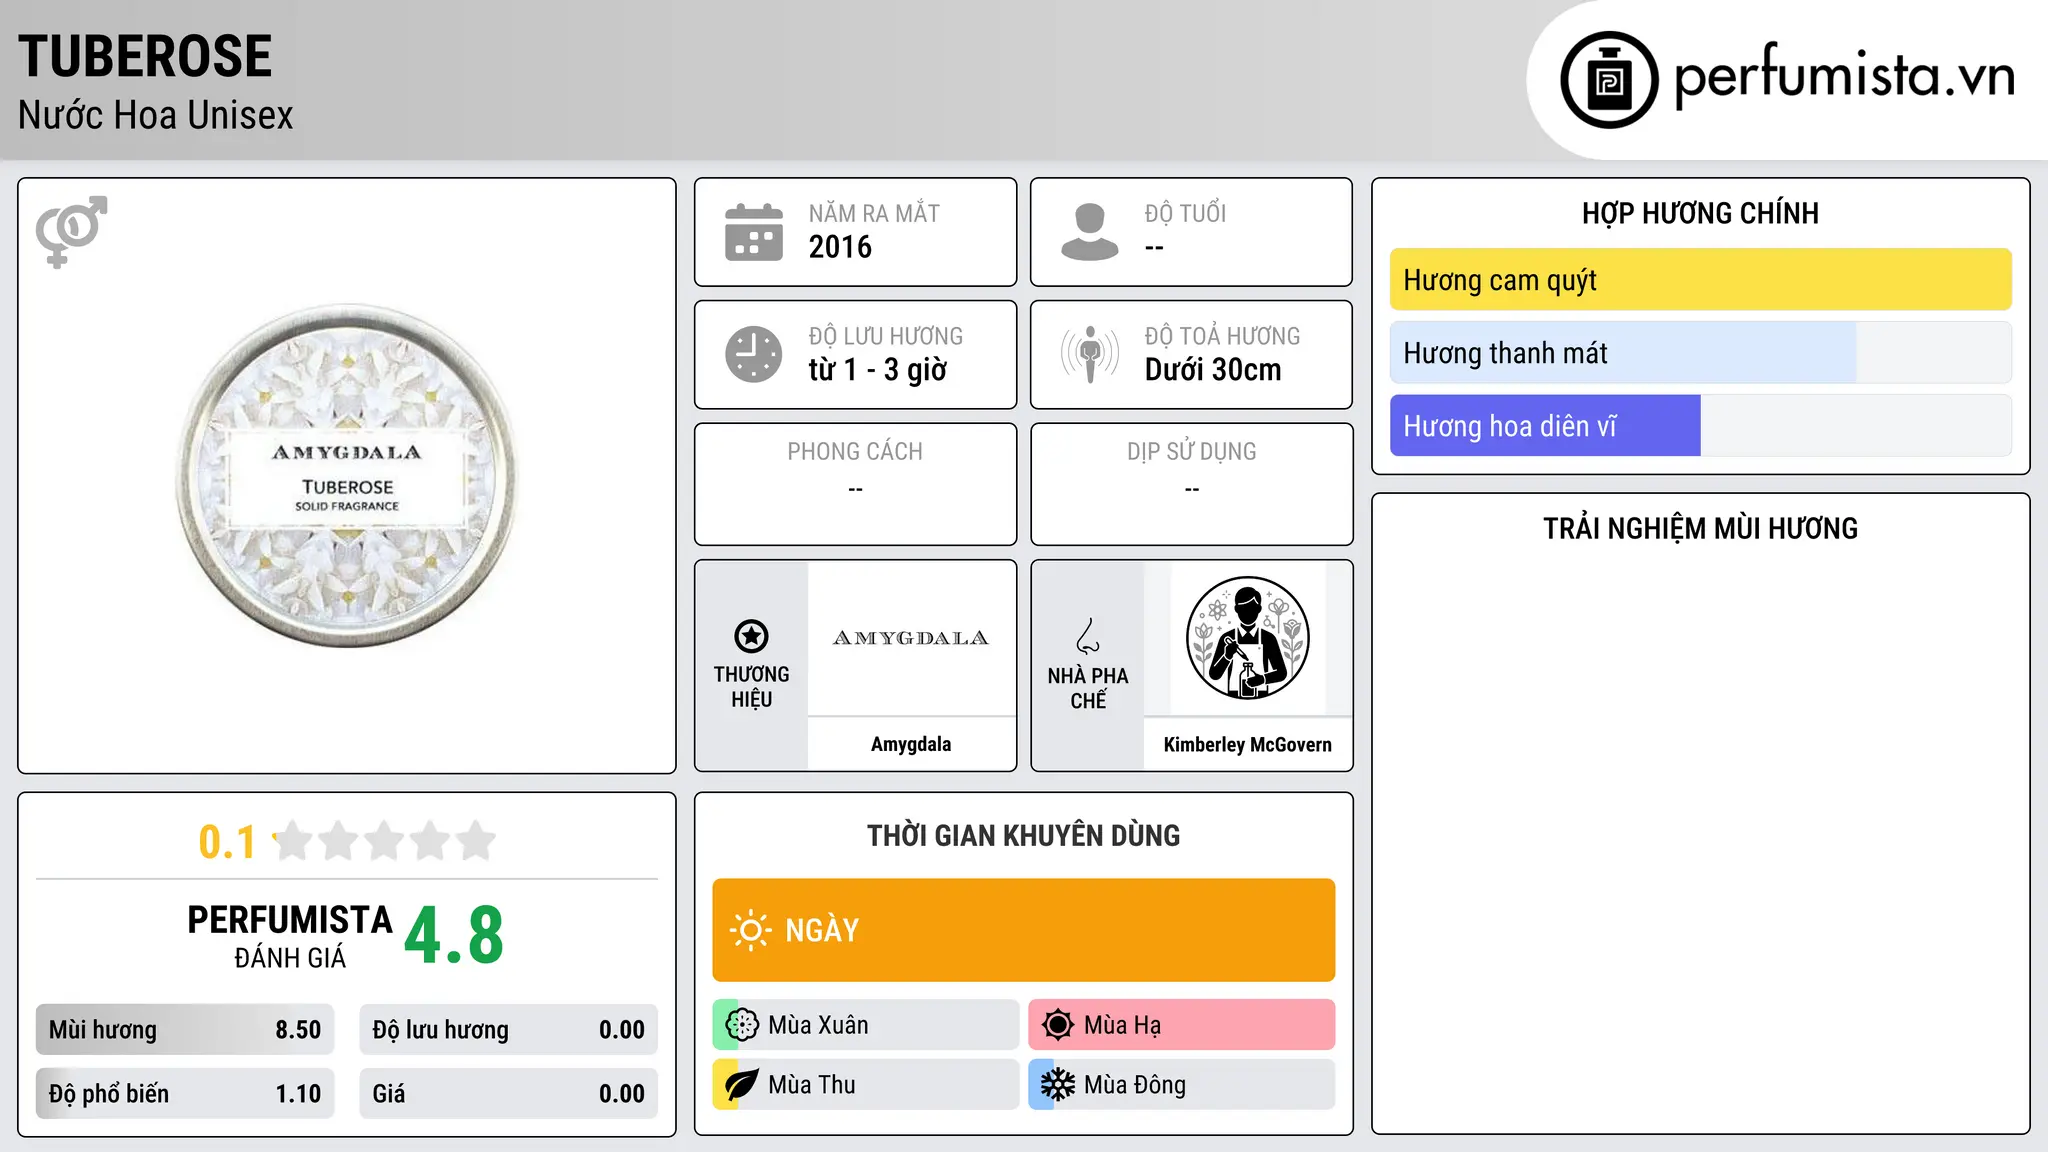
Task: Click the five-star rating row
Action: click(384, 841)
